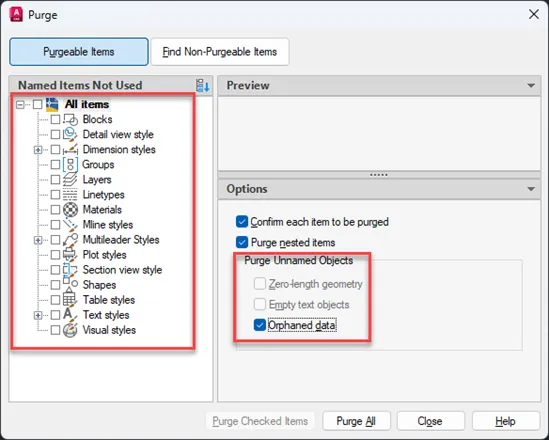Viewport: 549px width, 440px height.
Task: Select the Detail view style label
Action: click(x=118, y=134)
